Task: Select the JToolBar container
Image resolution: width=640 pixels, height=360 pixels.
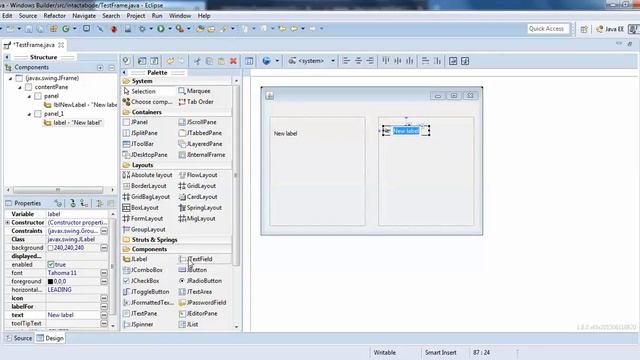Action: (138, 144)
